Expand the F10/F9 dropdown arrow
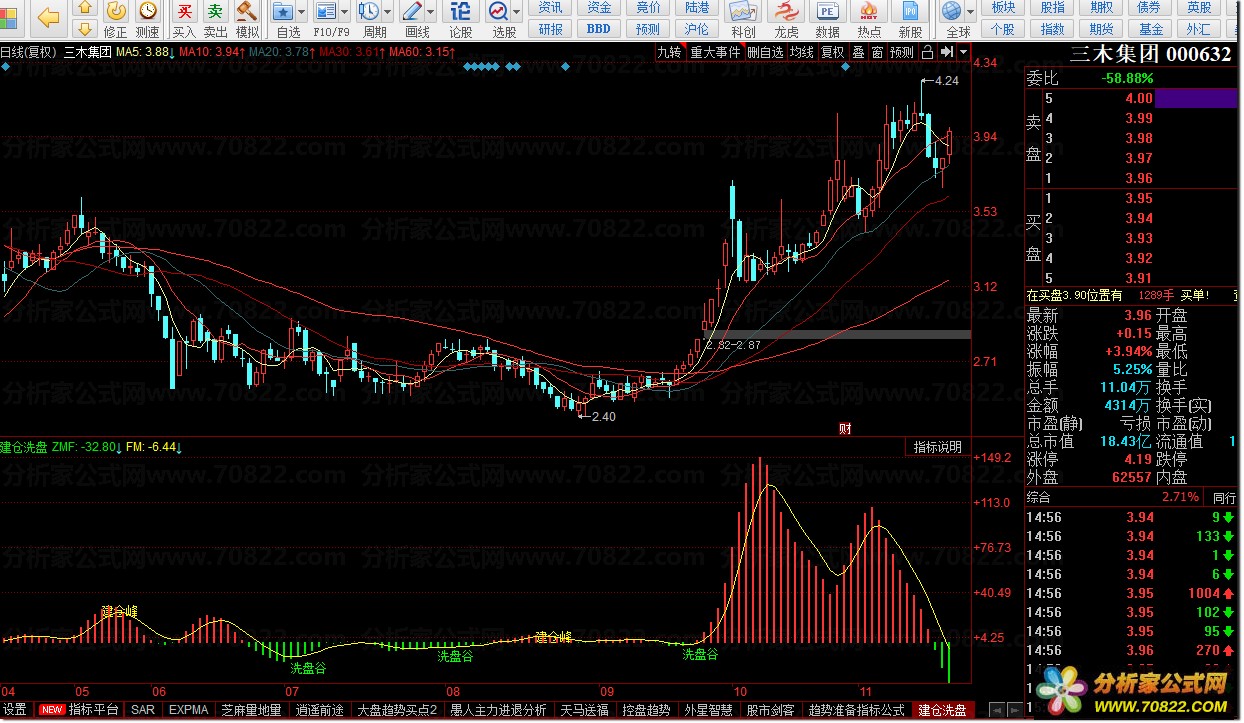The width and height of the screenshot is (1244, 723). tap(345, 13)
